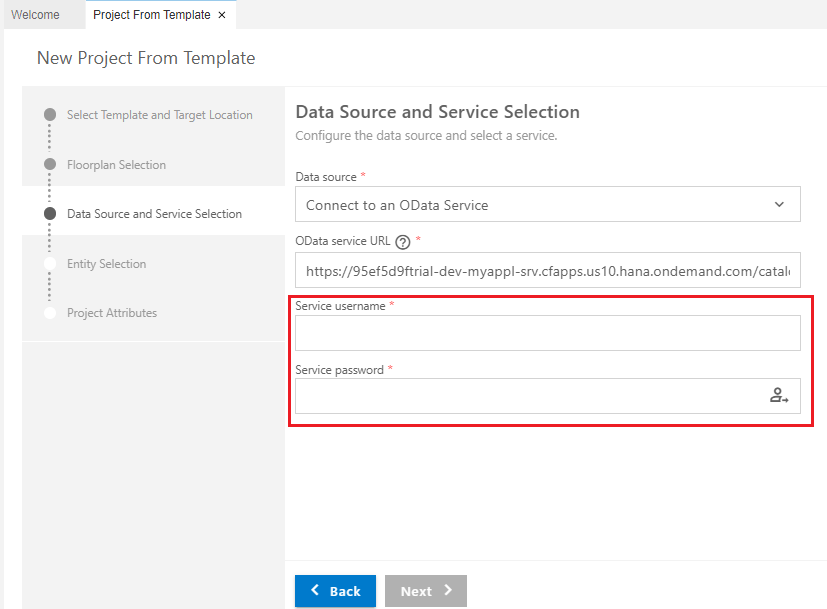
Task: Click the help icon beside OData service URL
Action: 401,241
